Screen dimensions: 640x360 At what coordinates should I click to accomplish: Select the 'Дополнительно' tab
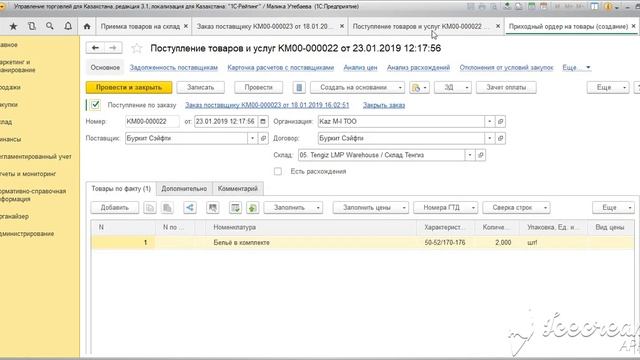click(x=184, y=189)
